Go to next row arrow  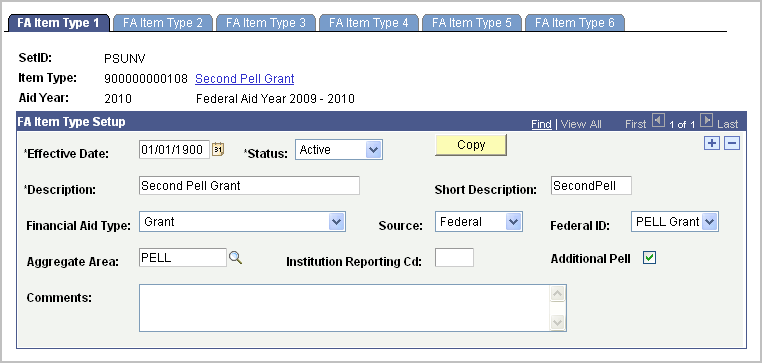(706, 120)
